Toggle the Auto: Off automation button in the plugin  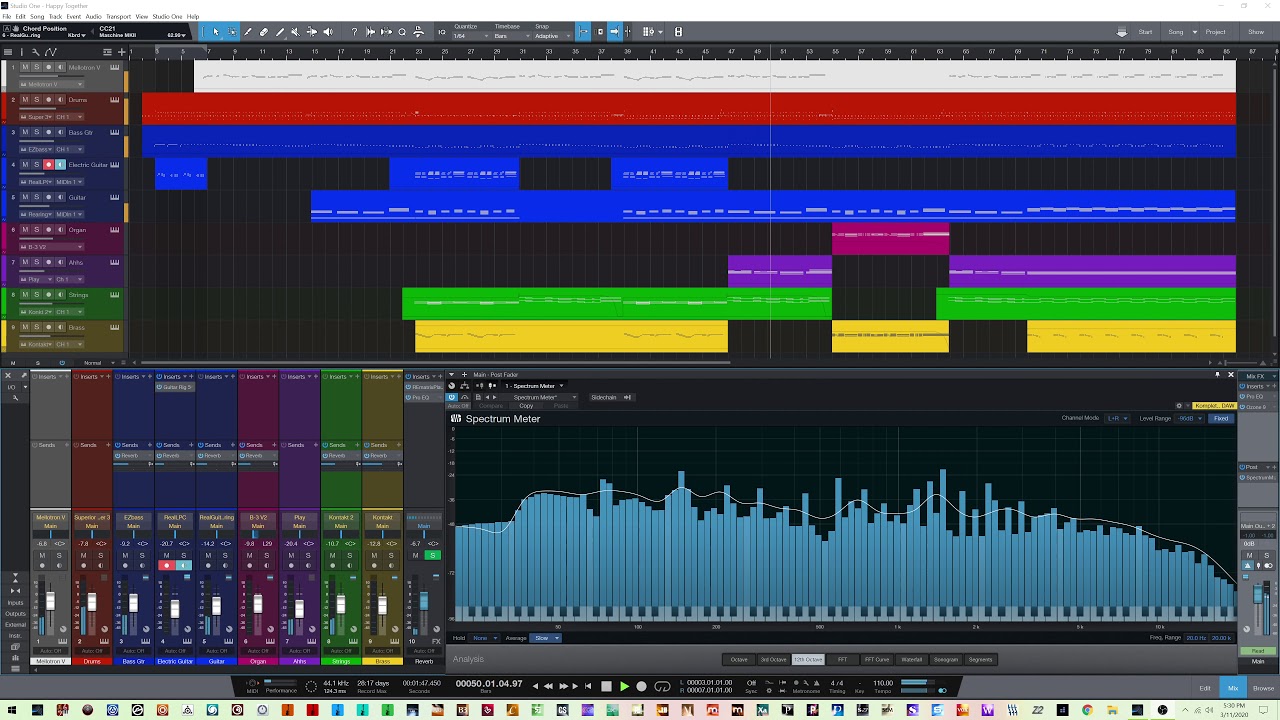tap(458, 406)
